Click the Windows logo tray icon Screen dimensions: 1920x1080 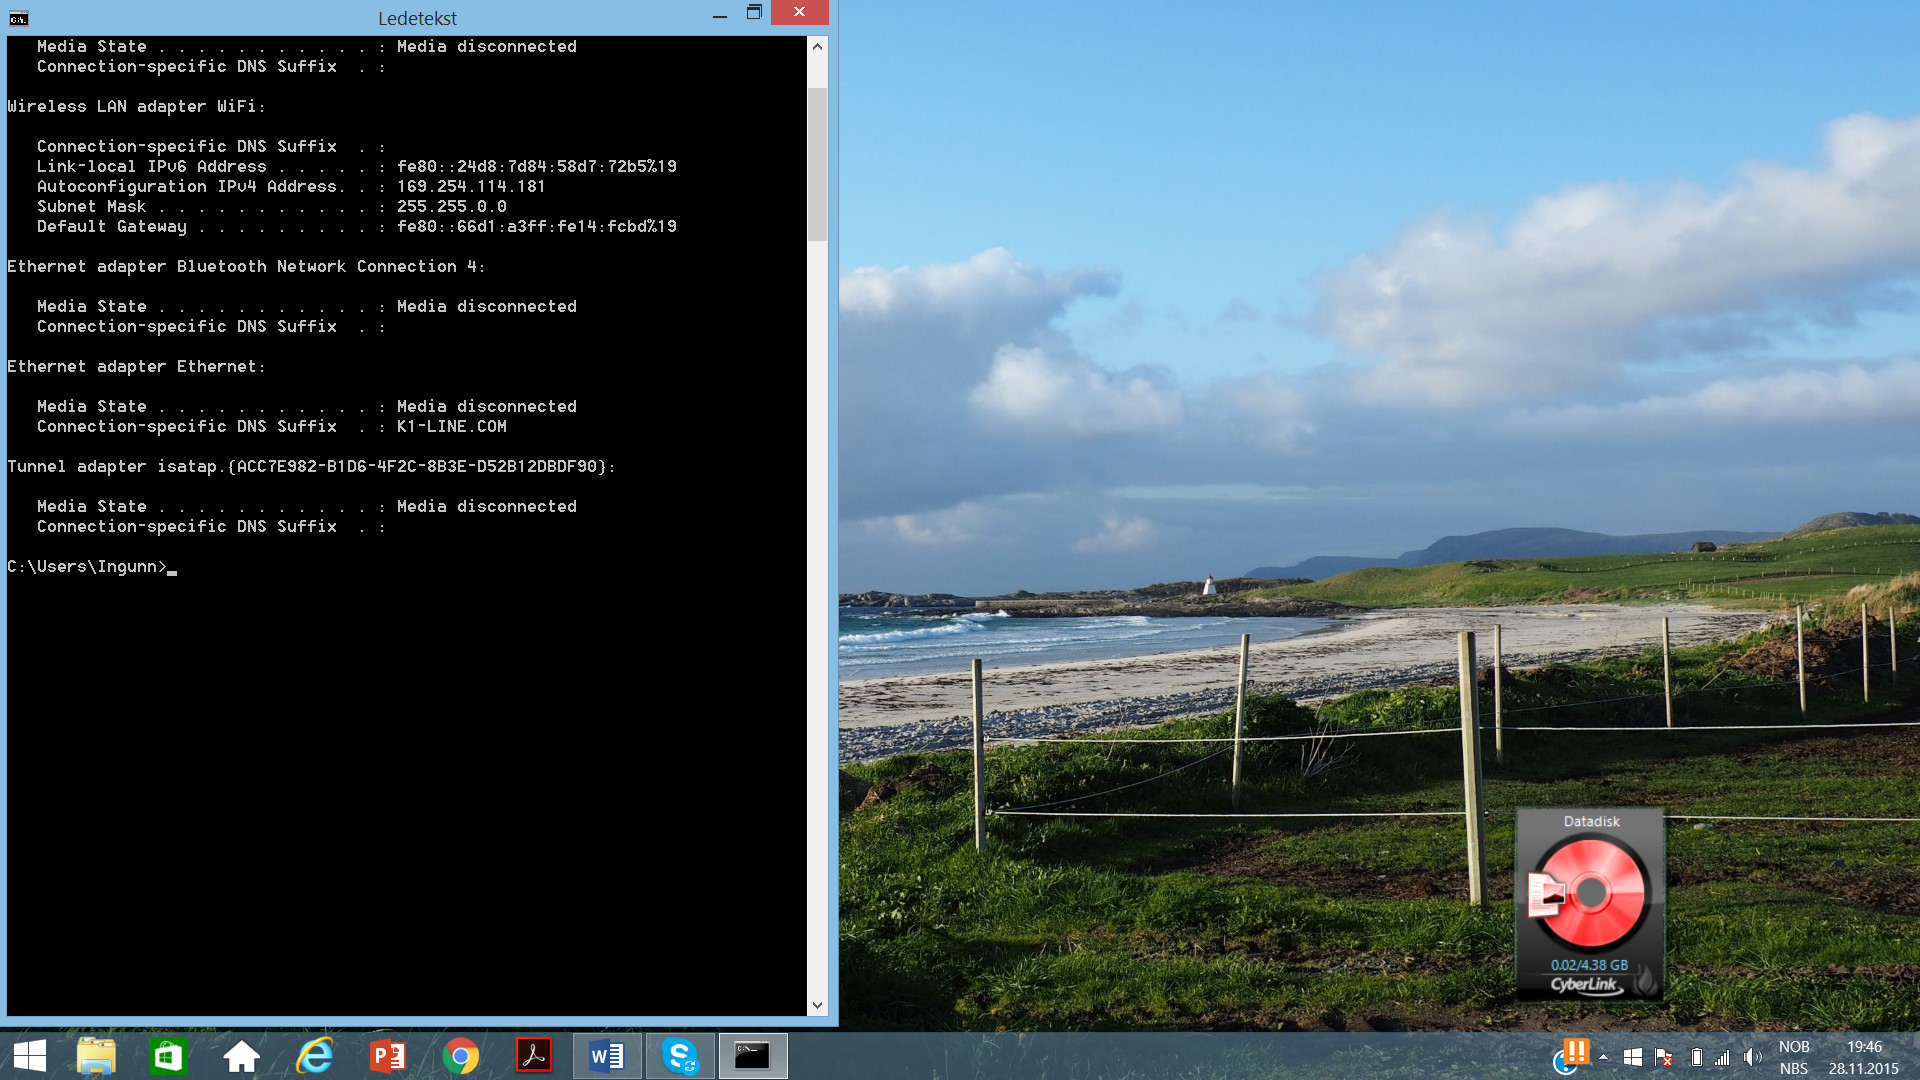click(1633, 1057)
